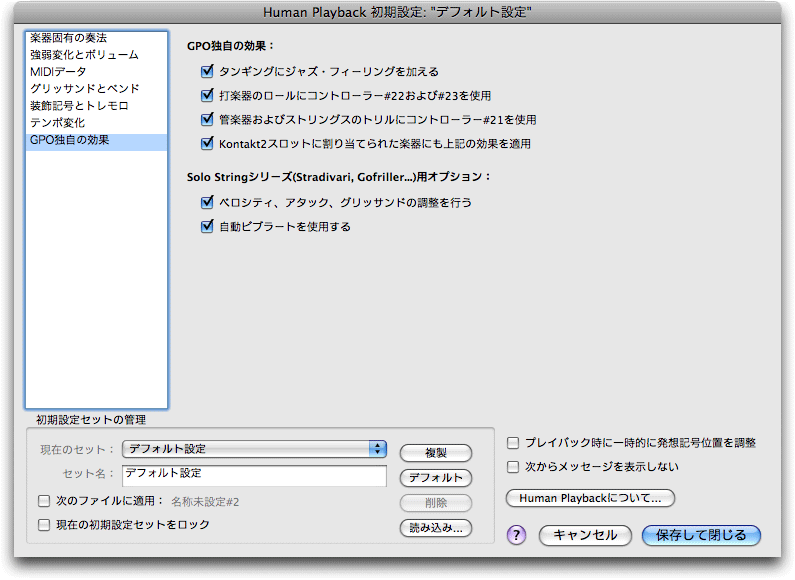Click the GPO独自の効果： section heading
Image resolution: width=795 pixels, height=580 pixels.
(x=231, y=46)
